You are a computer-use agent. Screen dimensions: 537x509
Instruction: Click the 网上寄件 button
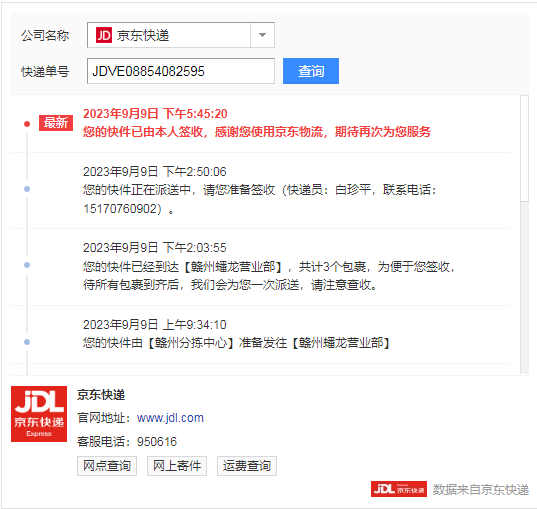tap(177, 466)
